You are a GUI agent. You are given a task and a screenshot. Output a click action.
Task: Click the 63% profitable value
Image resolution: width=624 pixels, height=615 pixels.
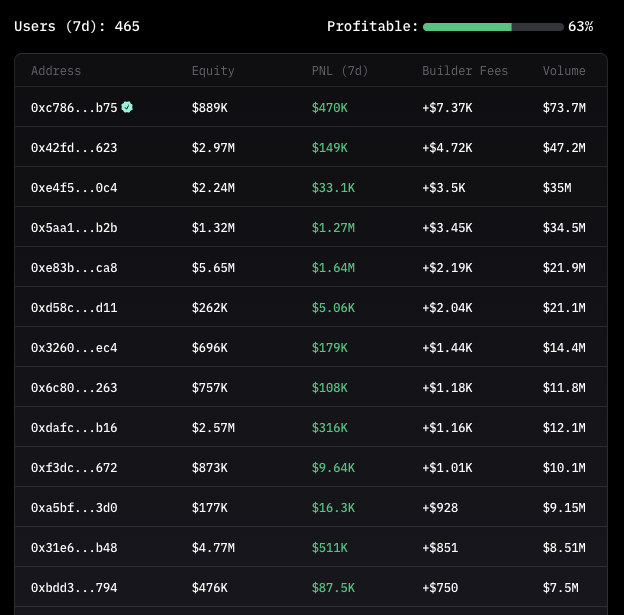pyautogui.click(x=581, y=27)
